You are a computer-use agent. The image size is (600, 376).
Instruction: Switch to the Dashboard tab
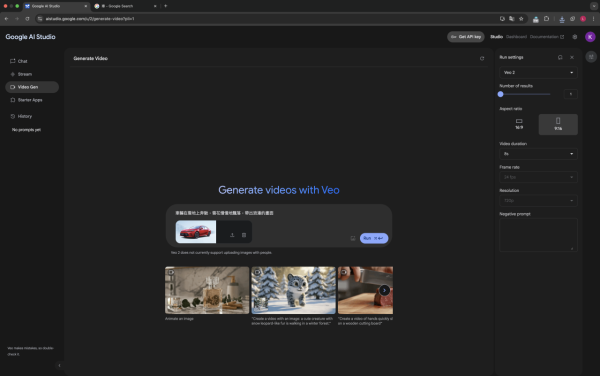click(516, 37)
